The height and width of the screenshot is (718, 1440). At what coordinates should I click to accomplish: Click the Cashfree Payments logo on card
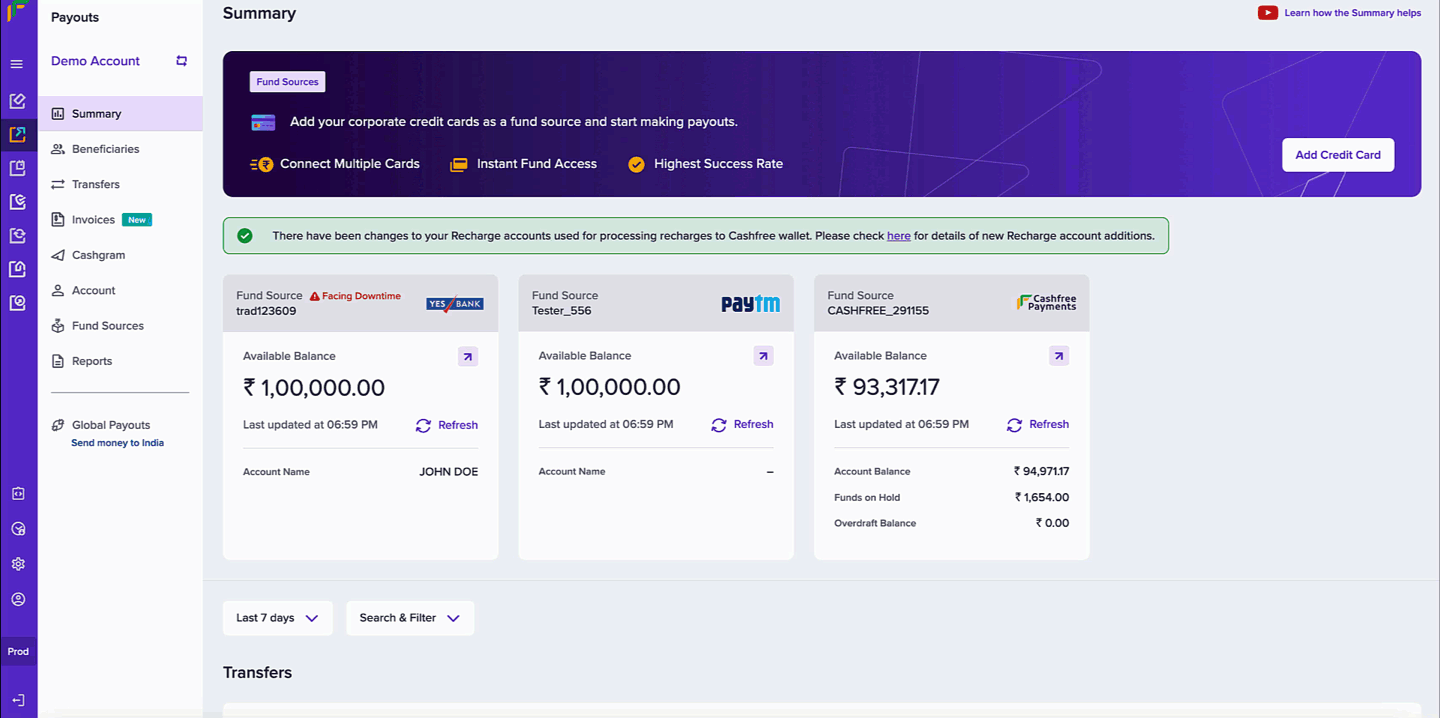1046,302
